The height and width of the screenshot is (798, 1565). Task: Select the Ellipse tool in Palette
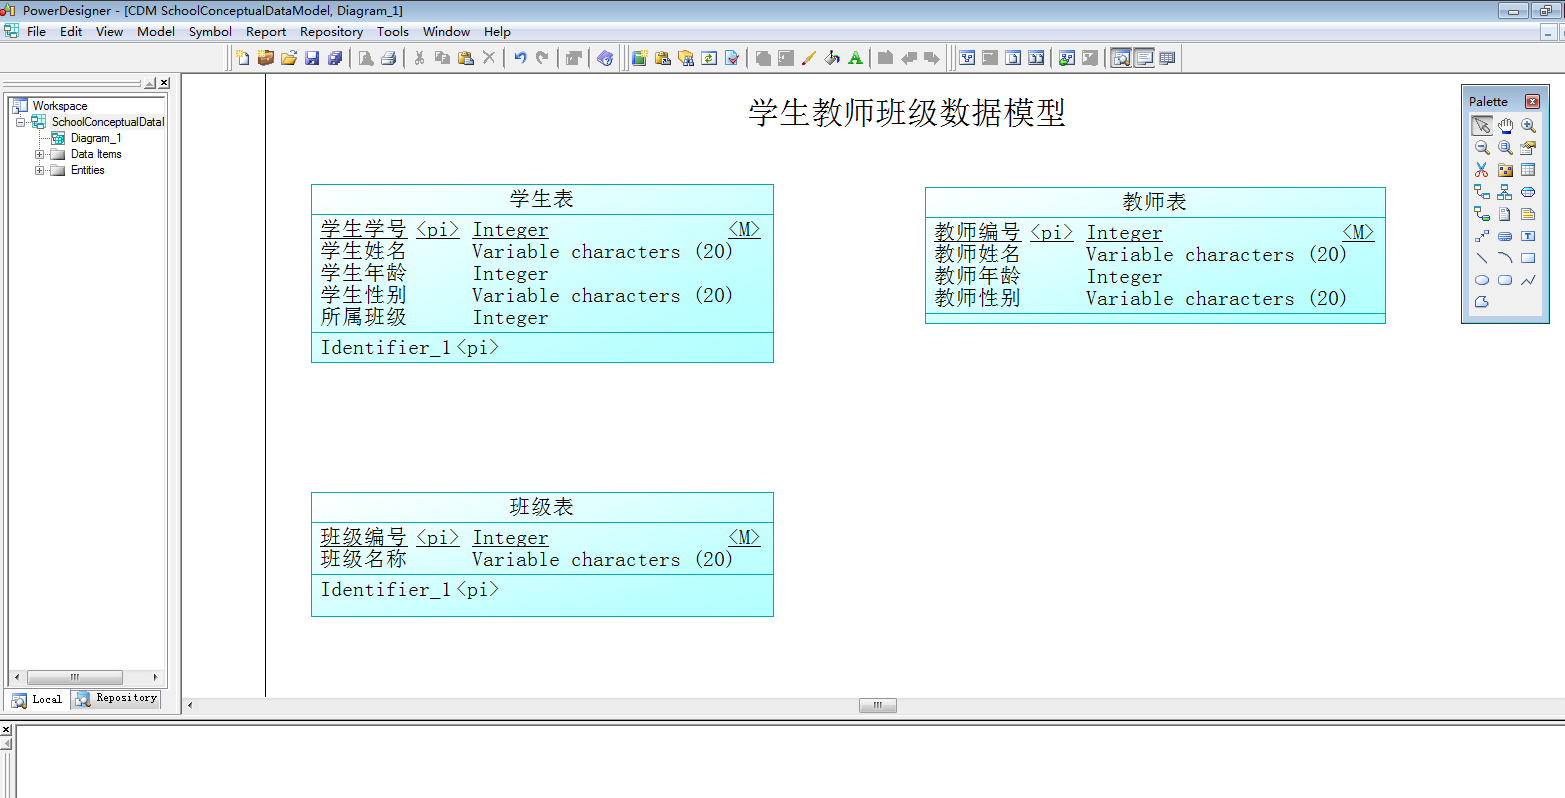click(x=1482, y=280)
